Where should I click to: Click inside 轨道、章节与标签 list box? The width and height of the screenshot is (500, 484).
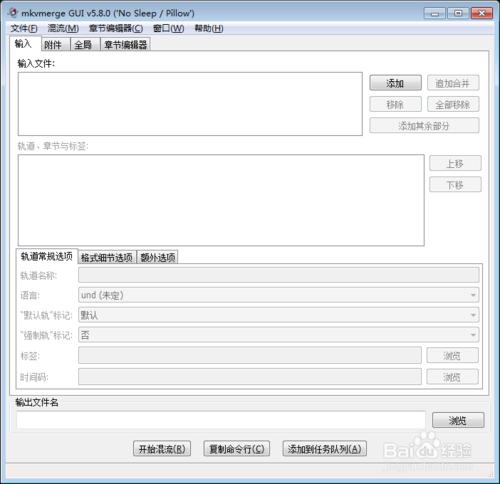221,200
